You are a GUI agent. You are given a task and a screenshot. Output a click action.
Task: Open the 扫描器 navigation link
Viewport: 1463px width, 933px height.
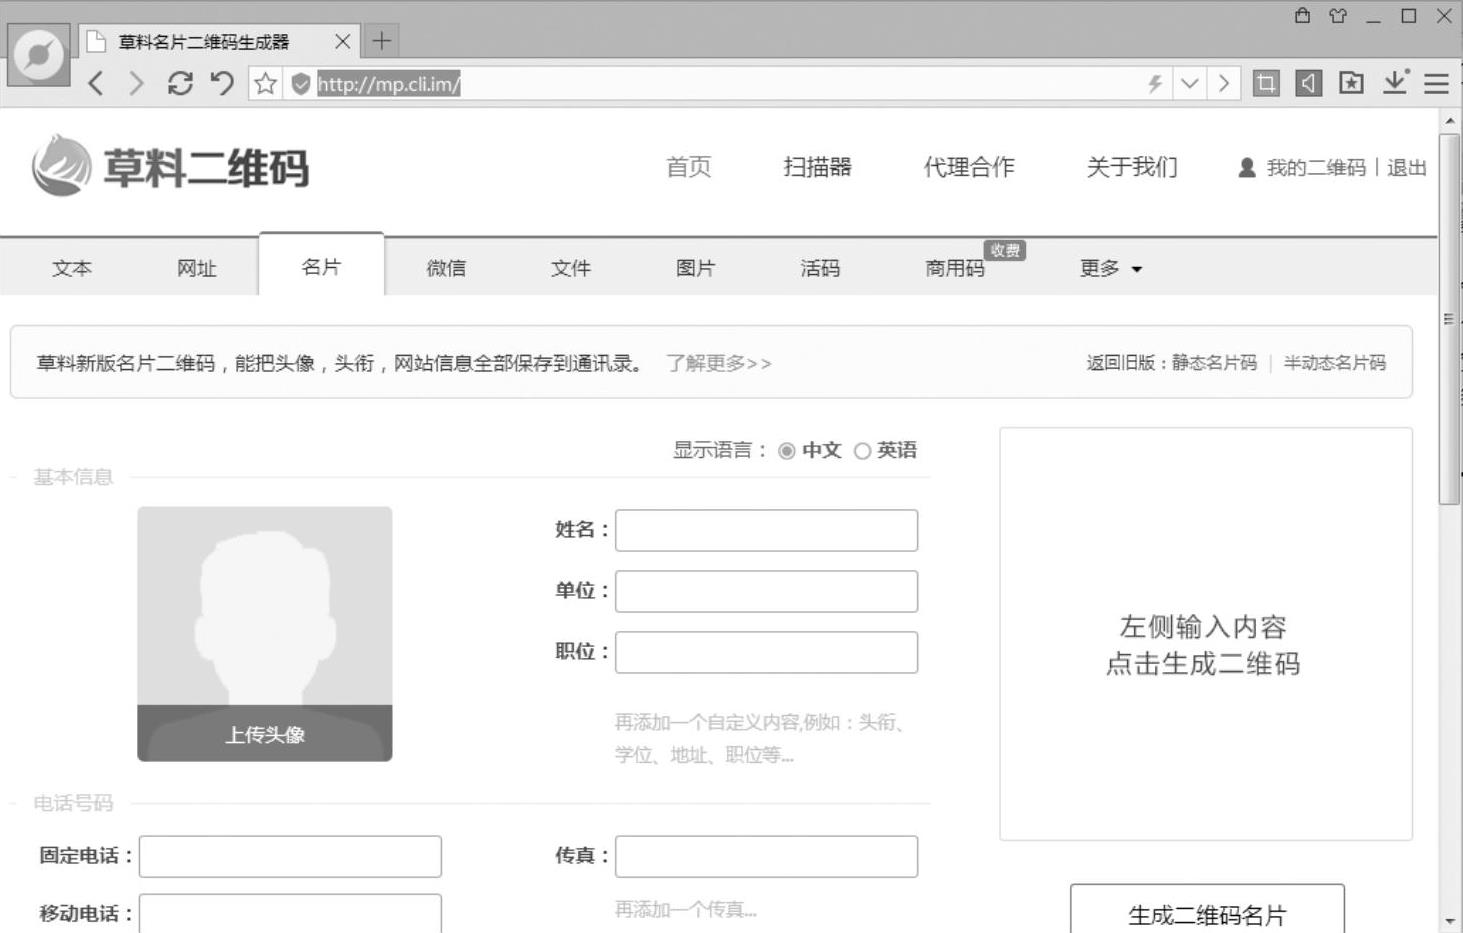pos(818,167)
